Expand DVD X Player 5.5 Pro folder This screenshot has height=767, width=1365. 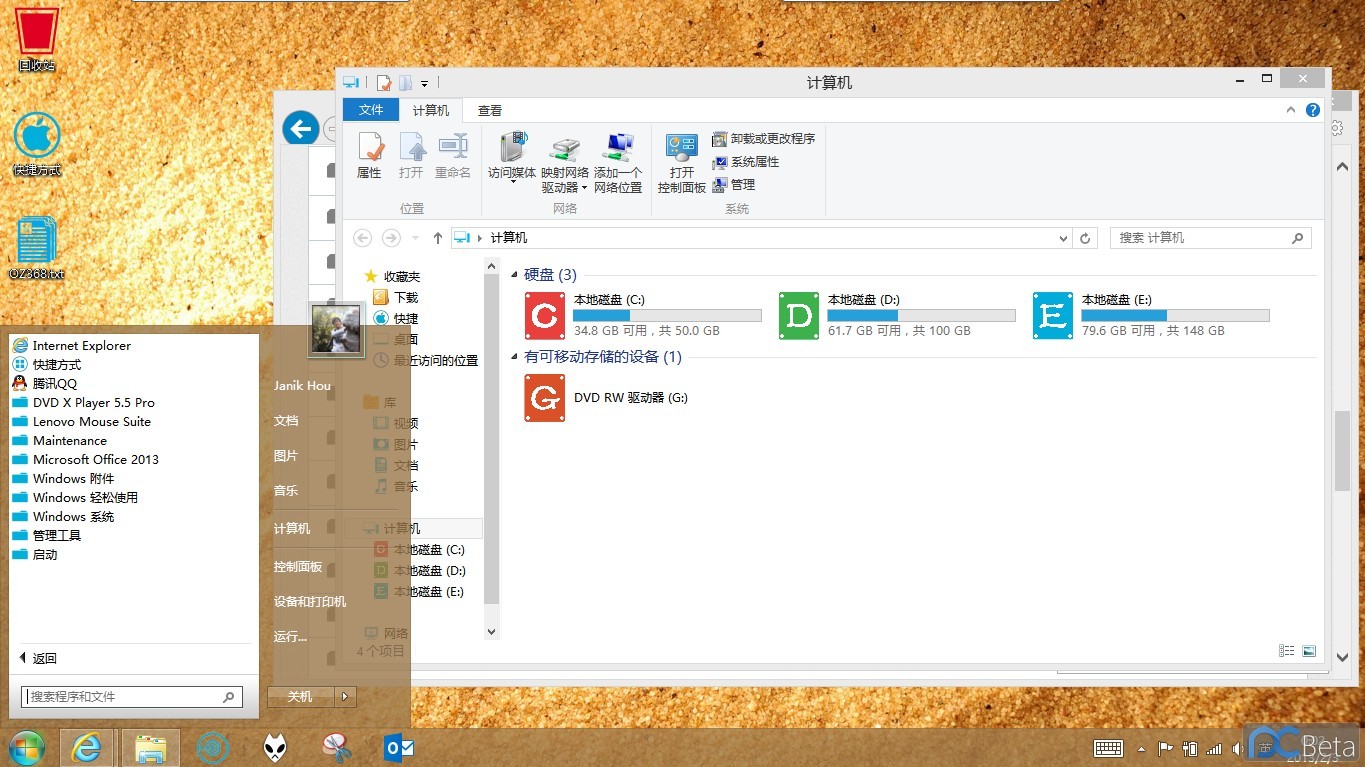tap(83, 402)
